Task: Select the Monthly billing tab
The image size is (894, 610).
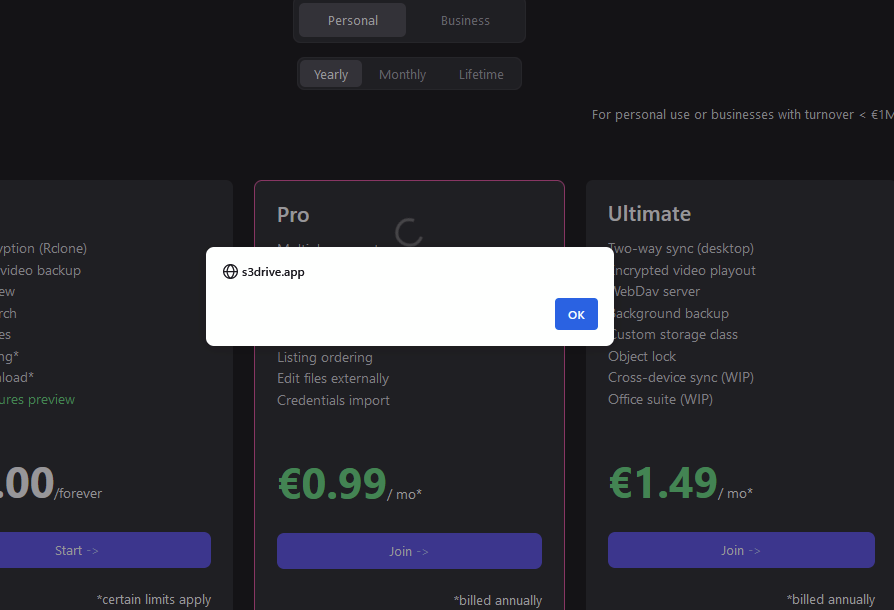Action: pos(403,74)
